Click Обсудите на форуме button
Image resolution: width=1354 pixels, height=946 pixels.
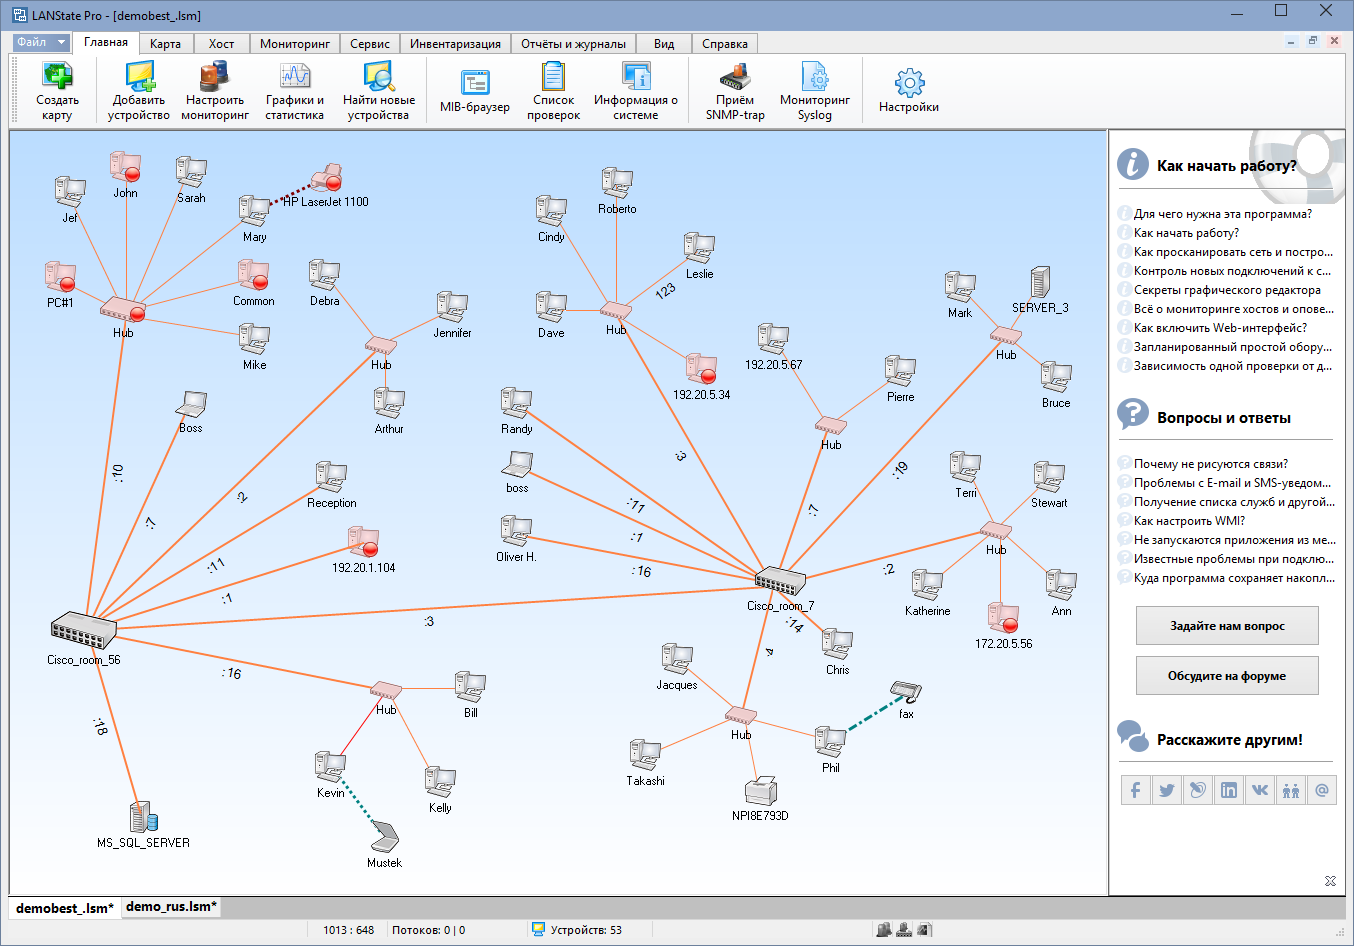pos(1227,676)
